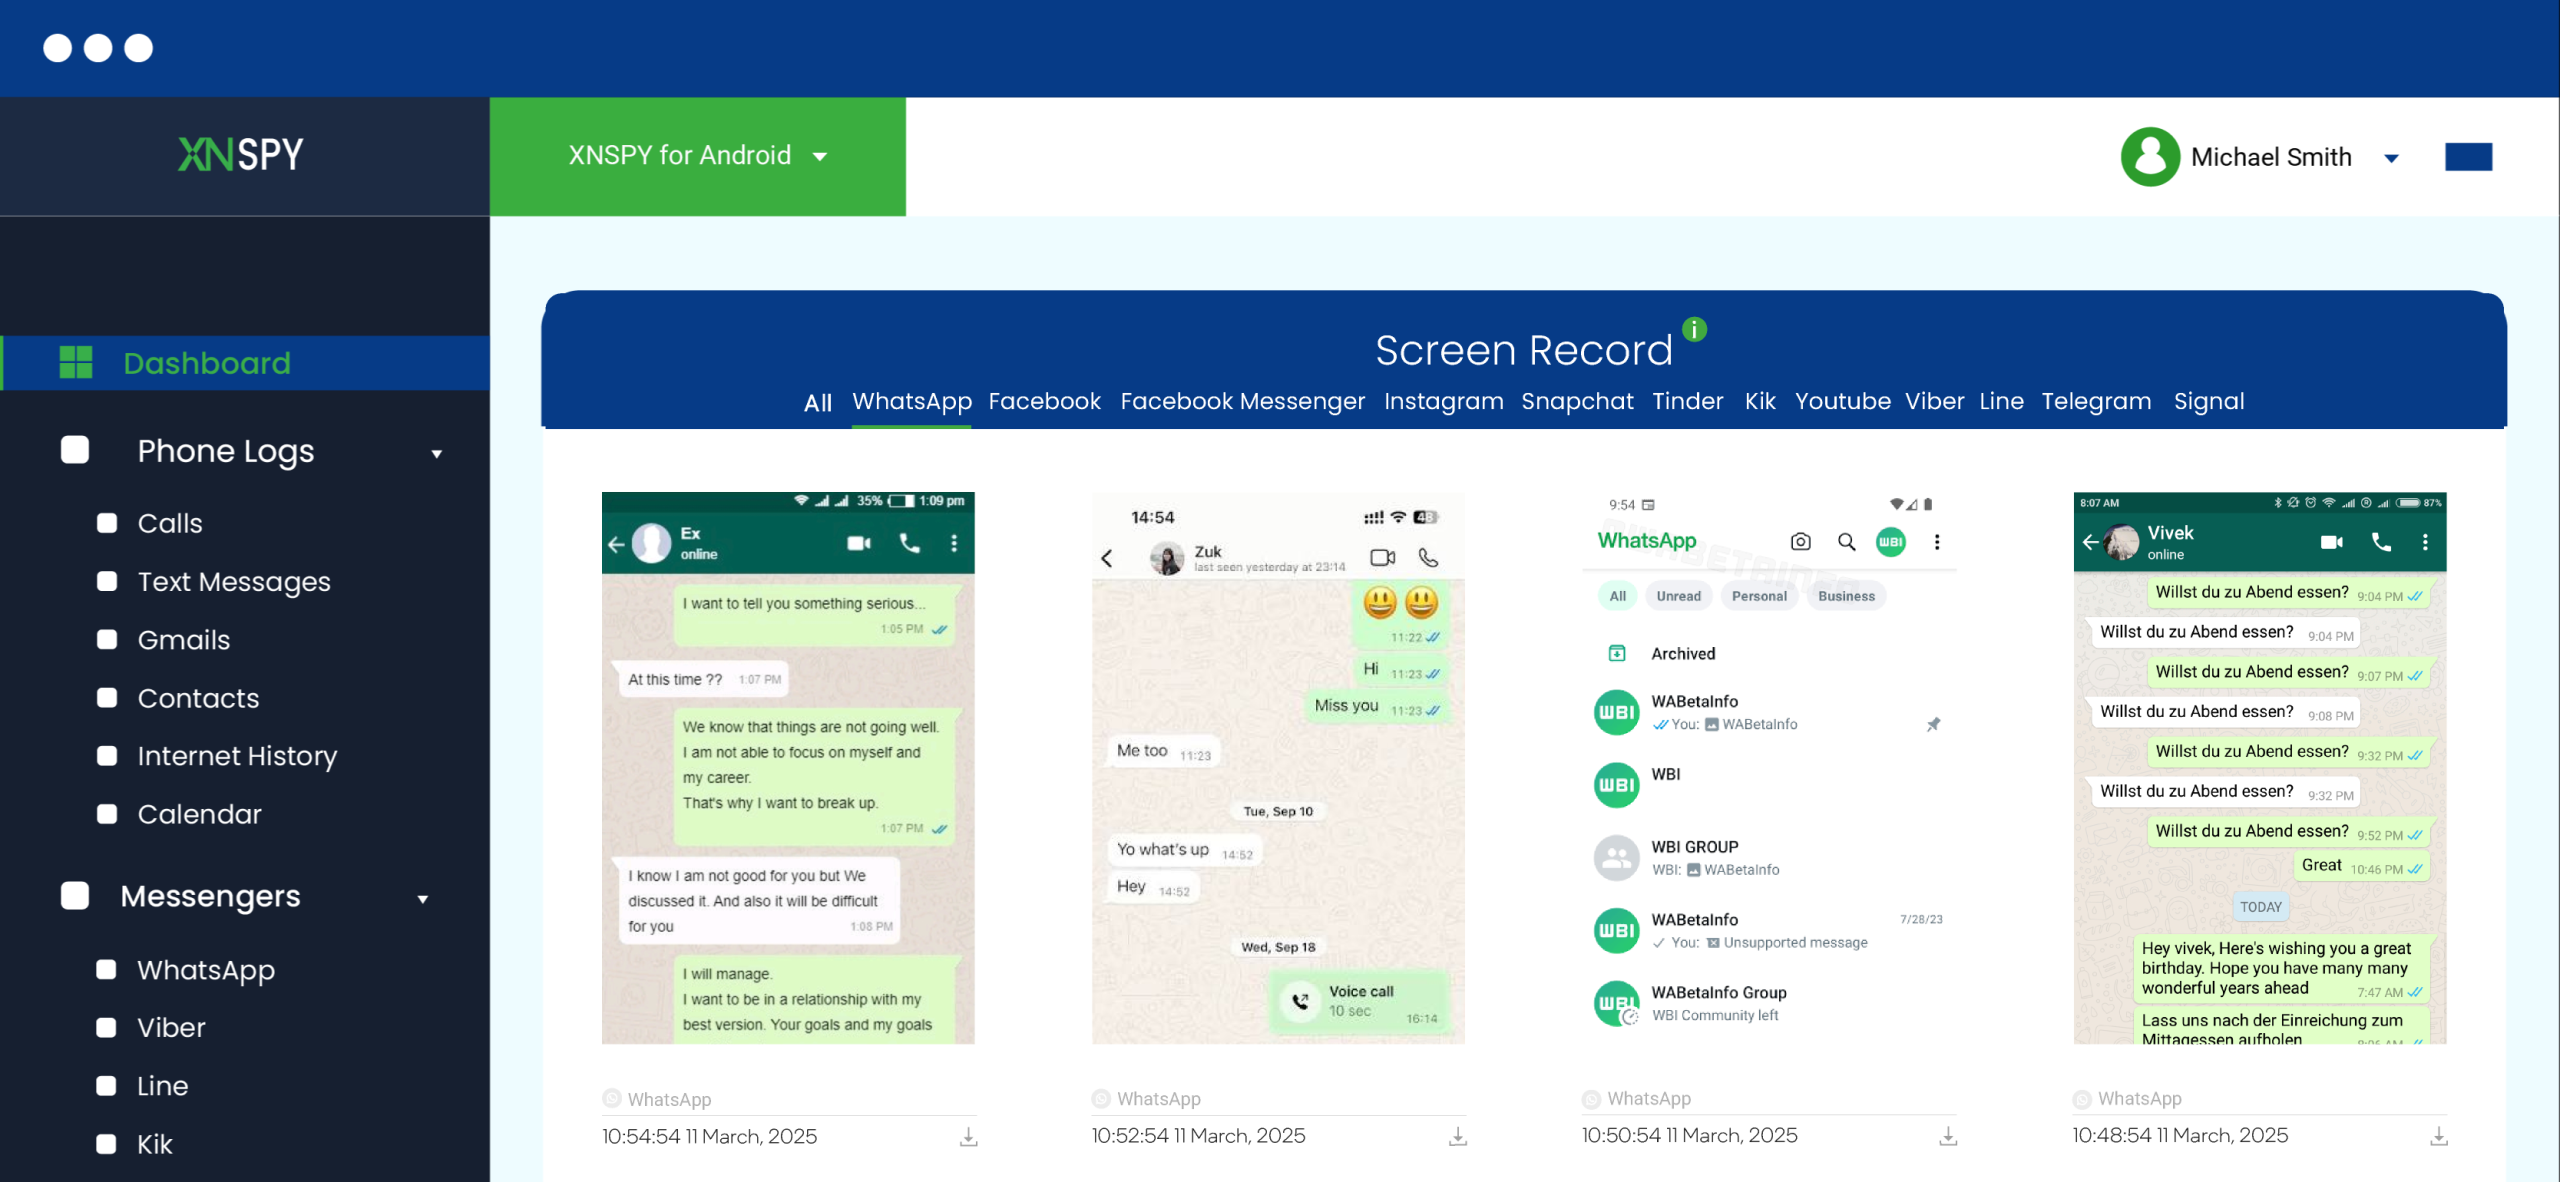
Task: Toggle the Contacts checkbox
Action: click(107, 697)
